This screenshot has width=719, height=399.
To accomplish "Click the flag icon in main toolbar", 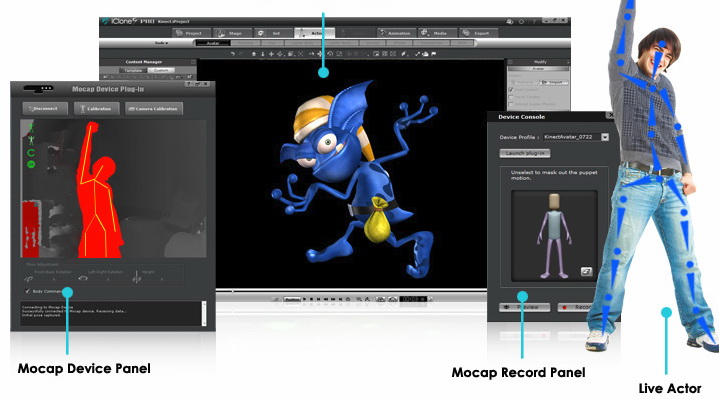I will point(434,54).
